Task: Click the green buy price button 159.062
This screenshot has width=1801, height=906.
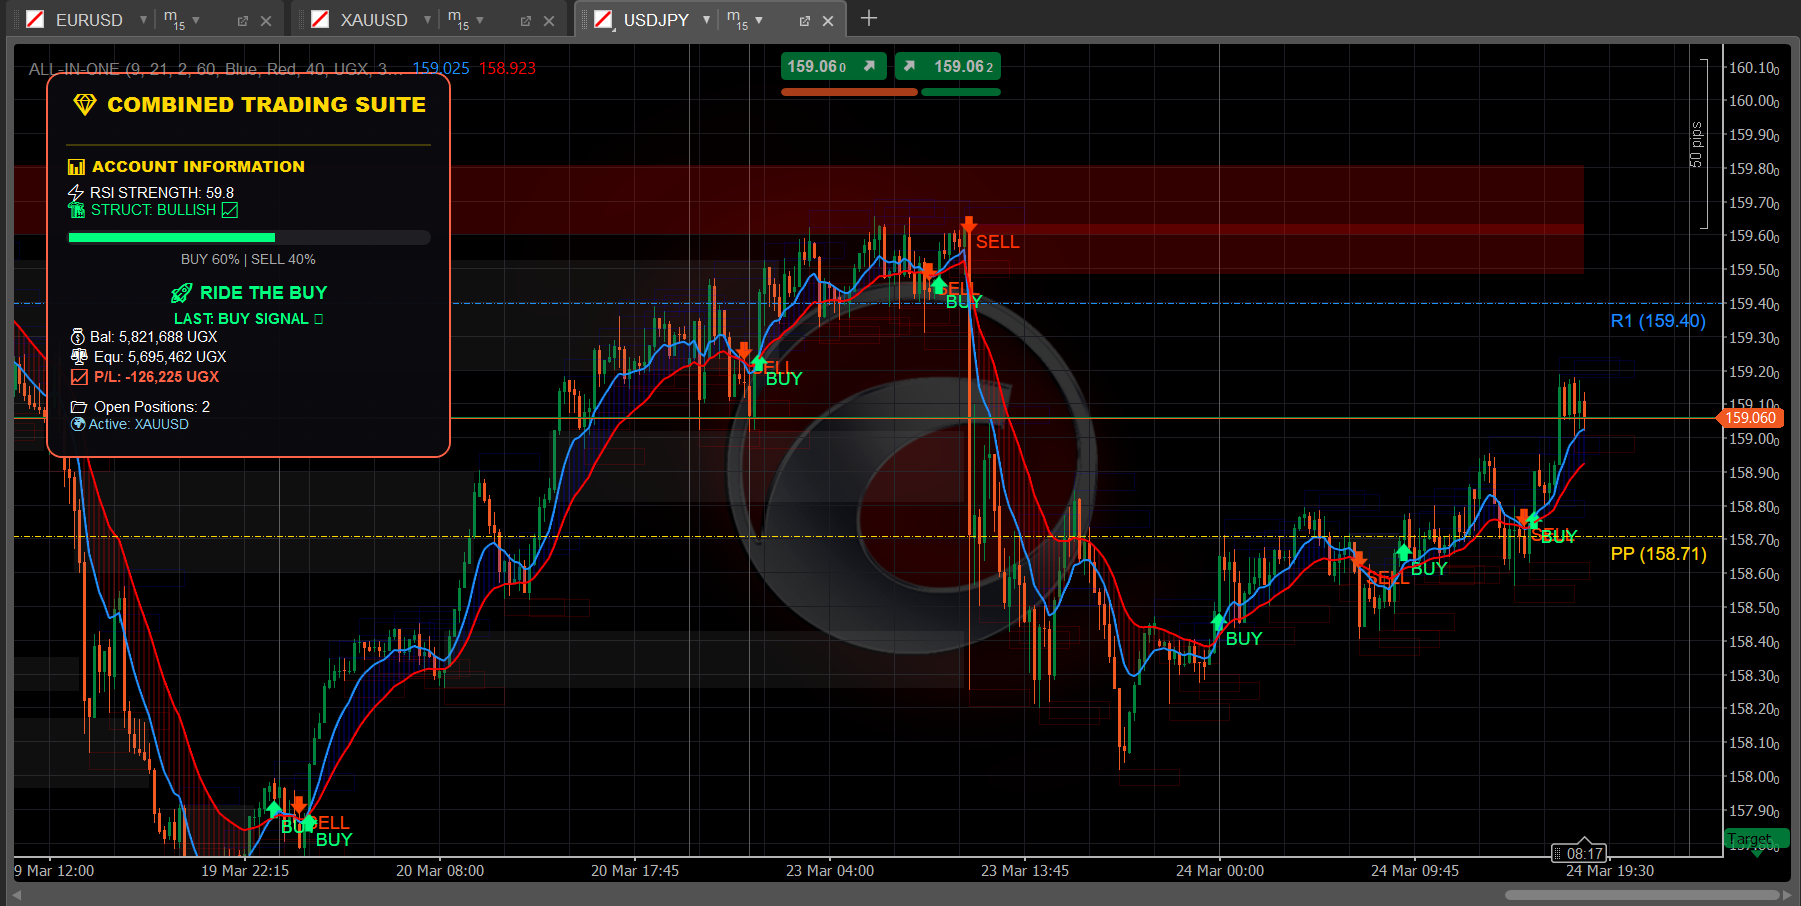Action: [948, 67]
